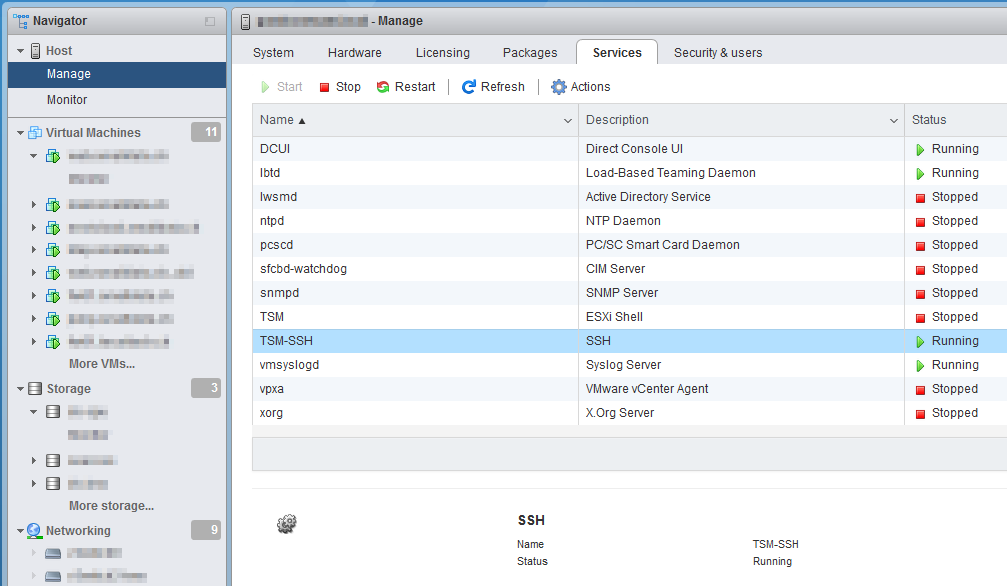Click the Storage datastore icon in Navigator
Image resolution: width=1007 pixels, height=586 pixels.
(x=35, y=389)
